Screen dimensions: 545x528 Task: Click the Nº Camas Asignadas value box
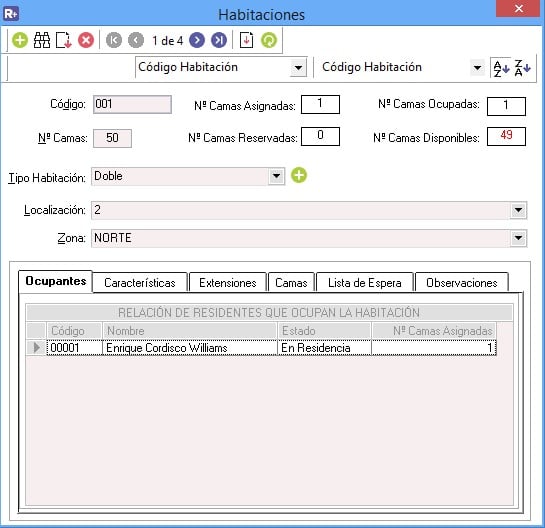320,104
